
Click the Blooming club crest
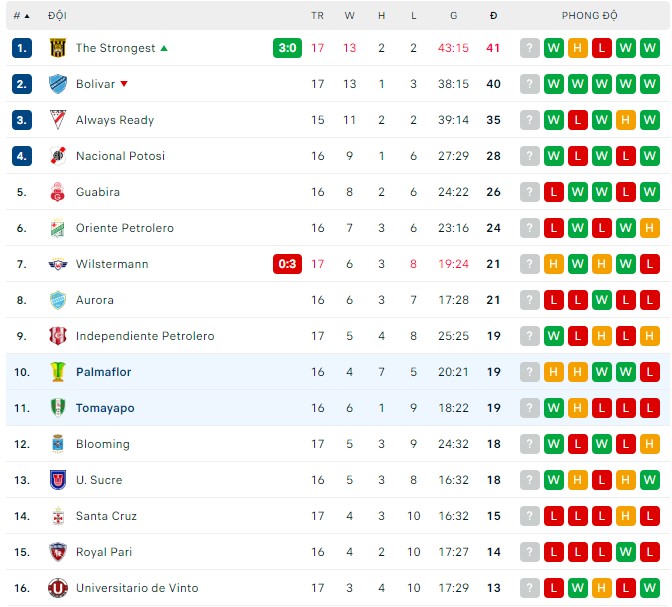(57, 444)
